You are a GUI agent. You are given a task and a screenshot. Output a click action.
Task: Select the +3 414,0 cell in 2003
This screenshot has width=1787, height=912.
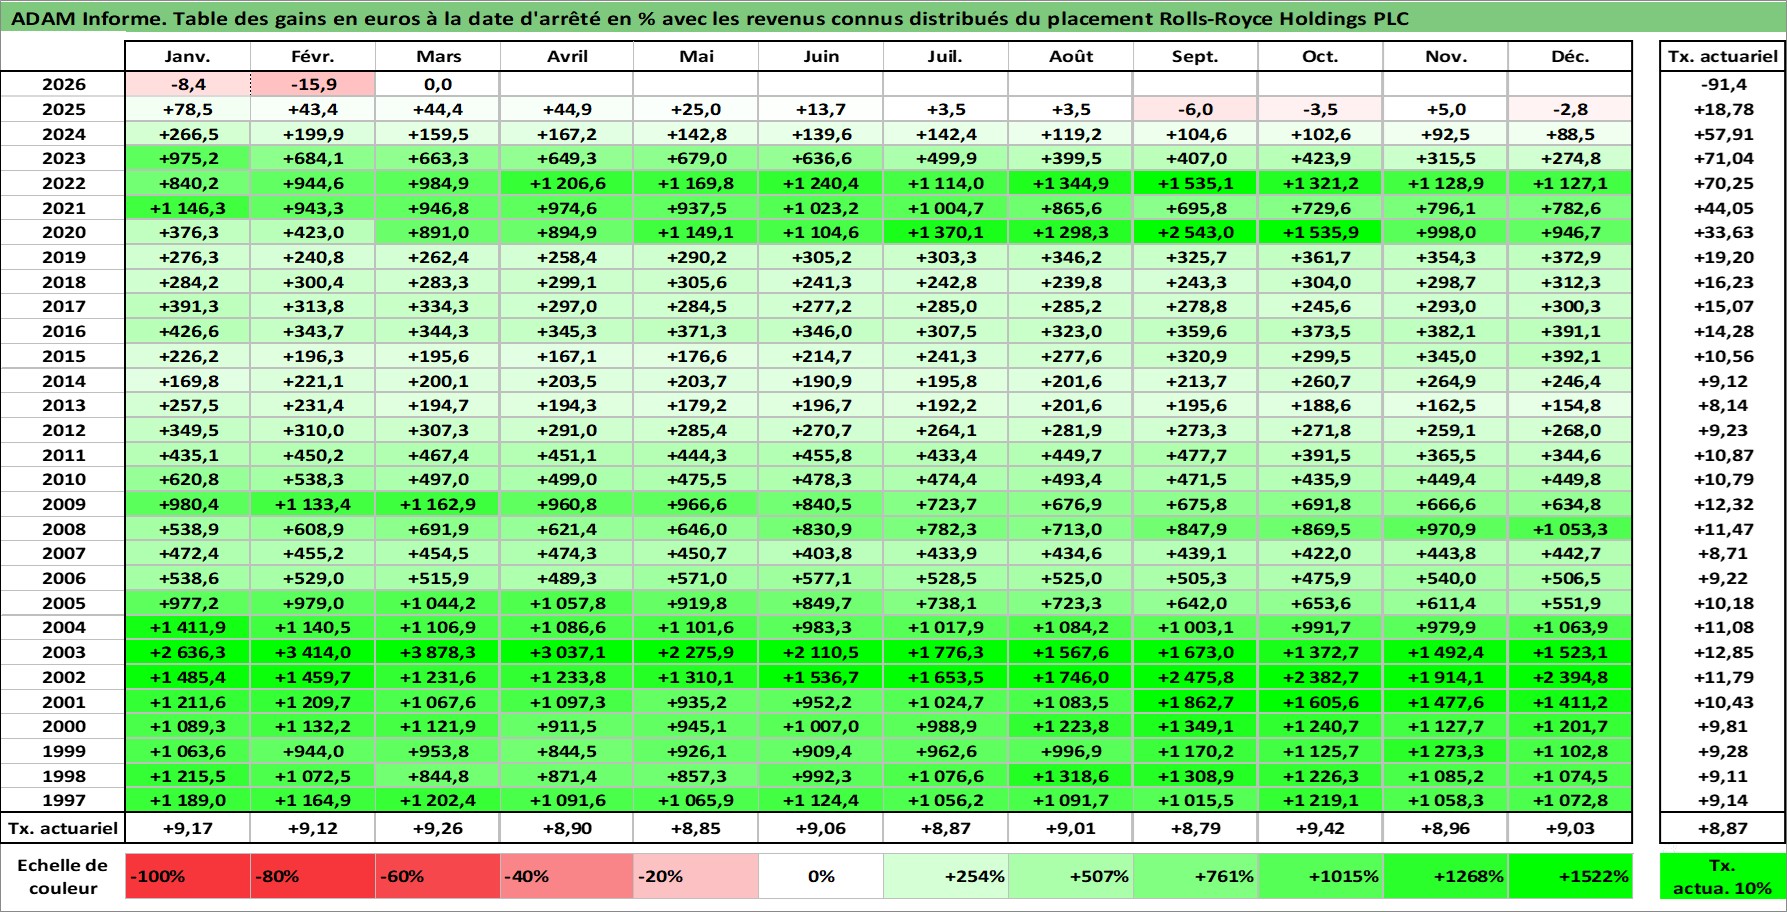pyautogui.click(x=313, y=652)
